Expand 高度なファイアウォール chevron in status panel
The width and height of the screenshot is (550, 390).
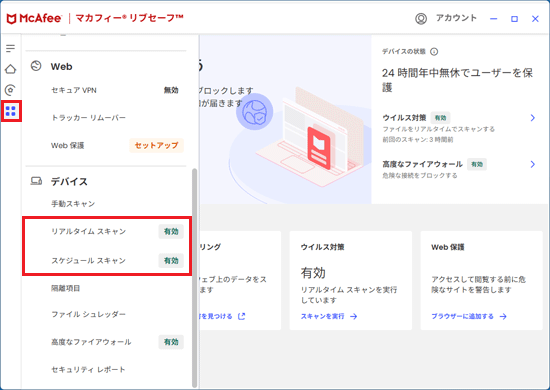532,164
